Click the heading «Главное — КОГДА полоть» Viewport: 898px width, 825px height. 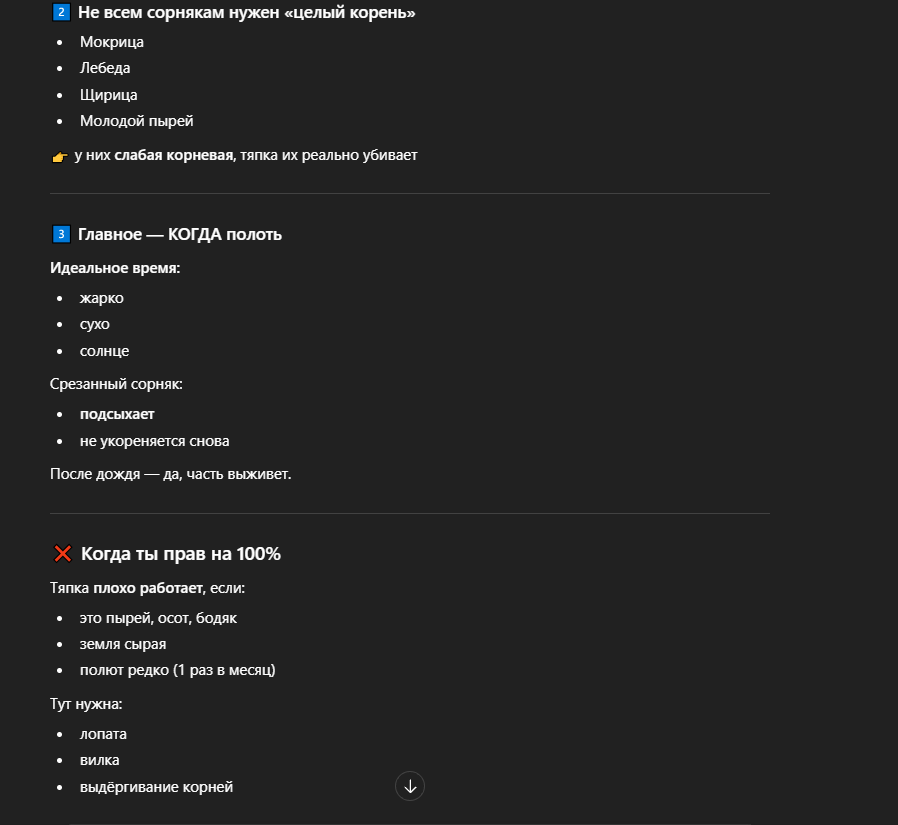click(180, 234)
